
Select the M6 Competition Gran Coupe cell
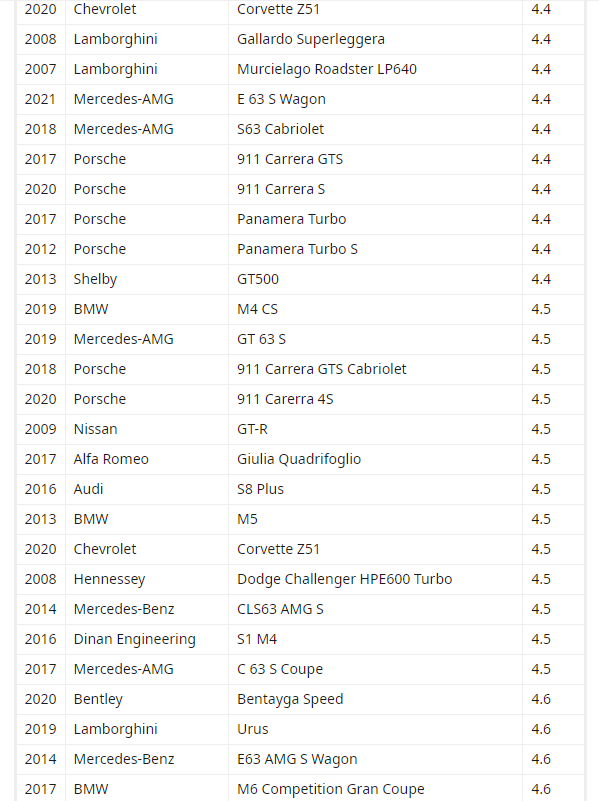tap(375, 788)
